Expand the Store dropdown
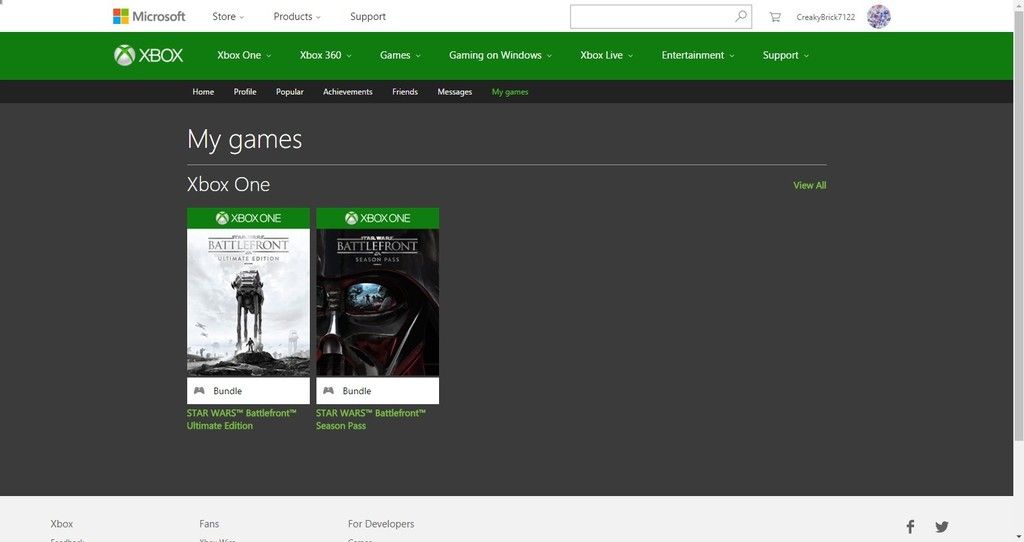The image size is (1024, 542). coord(228,16)
